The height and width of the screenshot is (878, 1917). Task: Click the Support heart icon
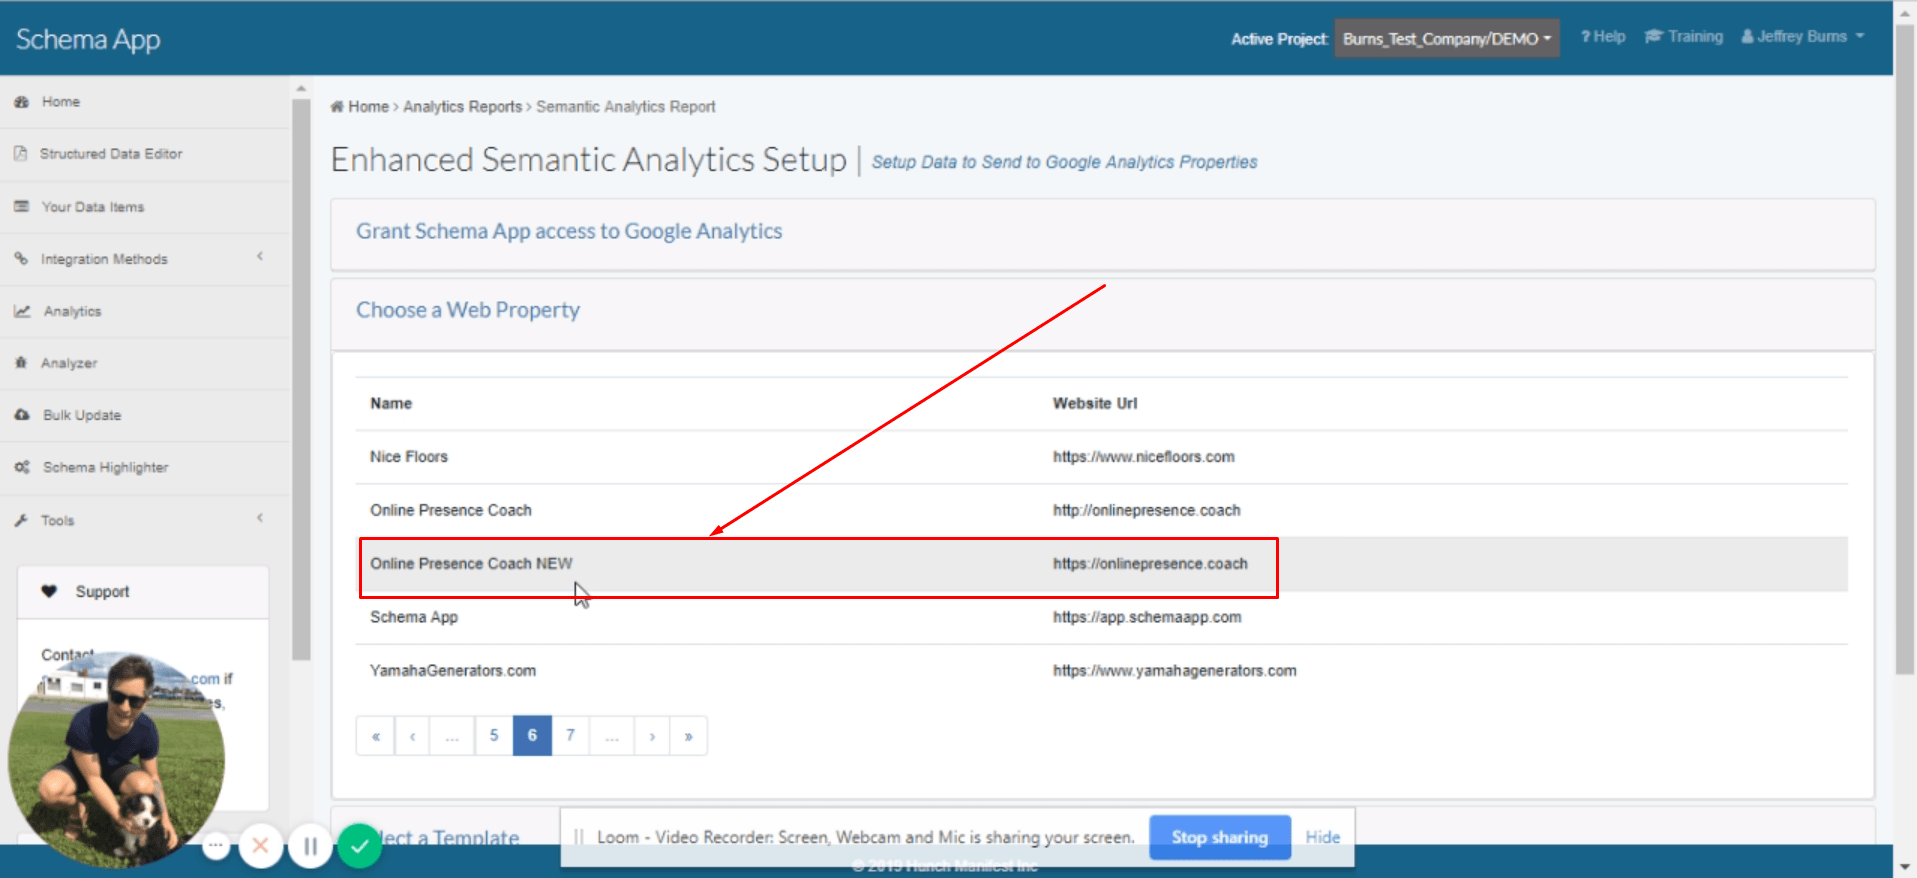(x=49, y=591)
